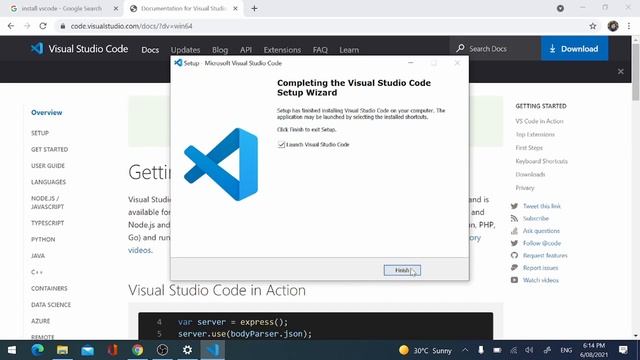
Task: Launch Microsoft Edge from taskbar
Action: coord(38,350)
